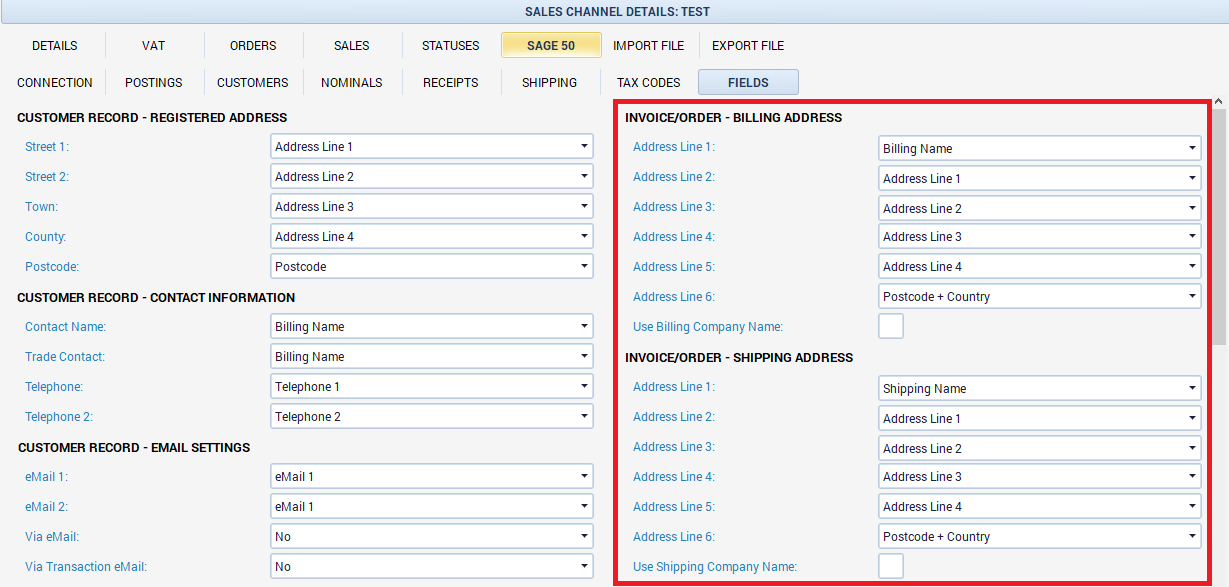Click the 'Use Shipping Company Name:' label
Screen dimensions: 1229x587
tap(715, 567)
